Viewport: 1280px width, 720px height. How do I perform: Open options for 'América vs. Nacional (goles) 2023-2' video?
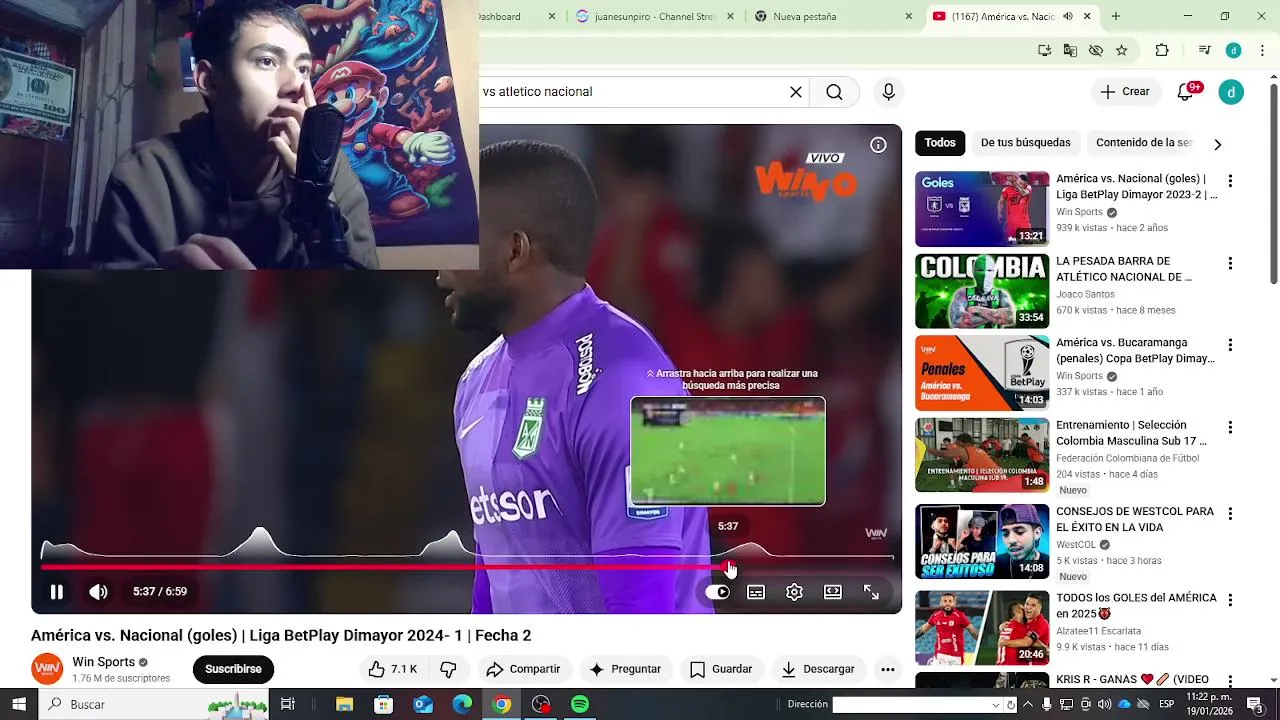coord(1230,181)
